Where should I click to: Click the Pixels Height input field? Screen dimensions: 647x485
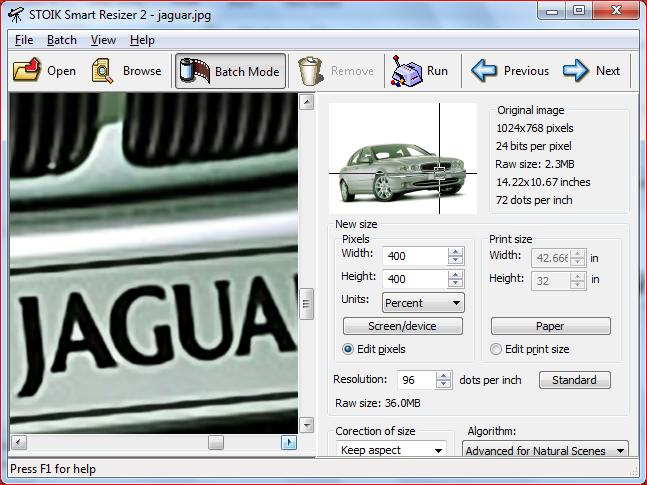(415, 279)
